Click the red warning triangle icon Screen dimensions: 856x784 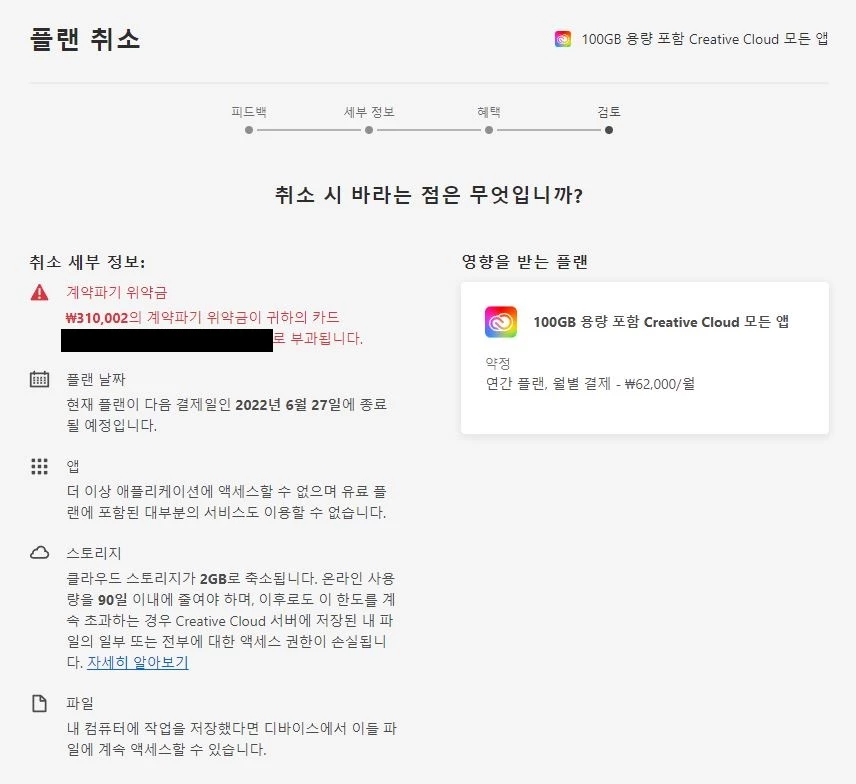click(x=39, y=293)
